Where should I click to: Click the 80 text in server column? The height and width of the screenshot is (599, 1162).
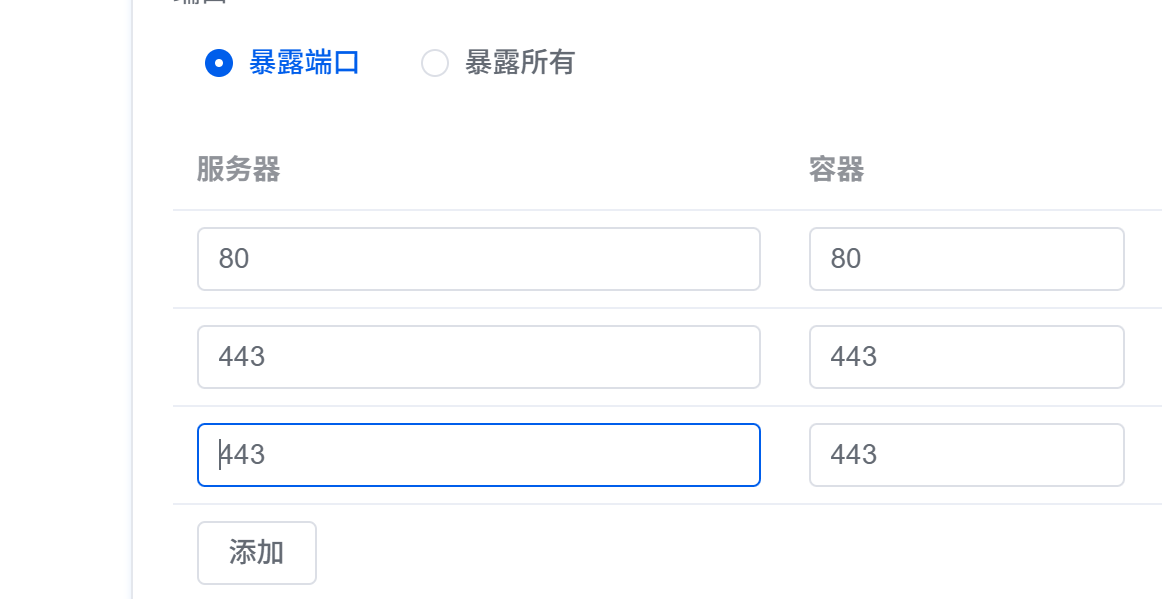coord(234,259)
